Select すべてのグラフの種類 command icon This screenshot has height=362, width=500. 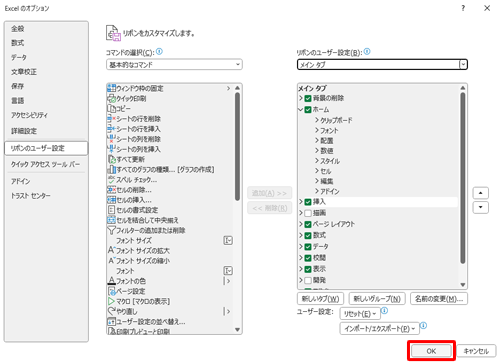(x=111, y=169)
